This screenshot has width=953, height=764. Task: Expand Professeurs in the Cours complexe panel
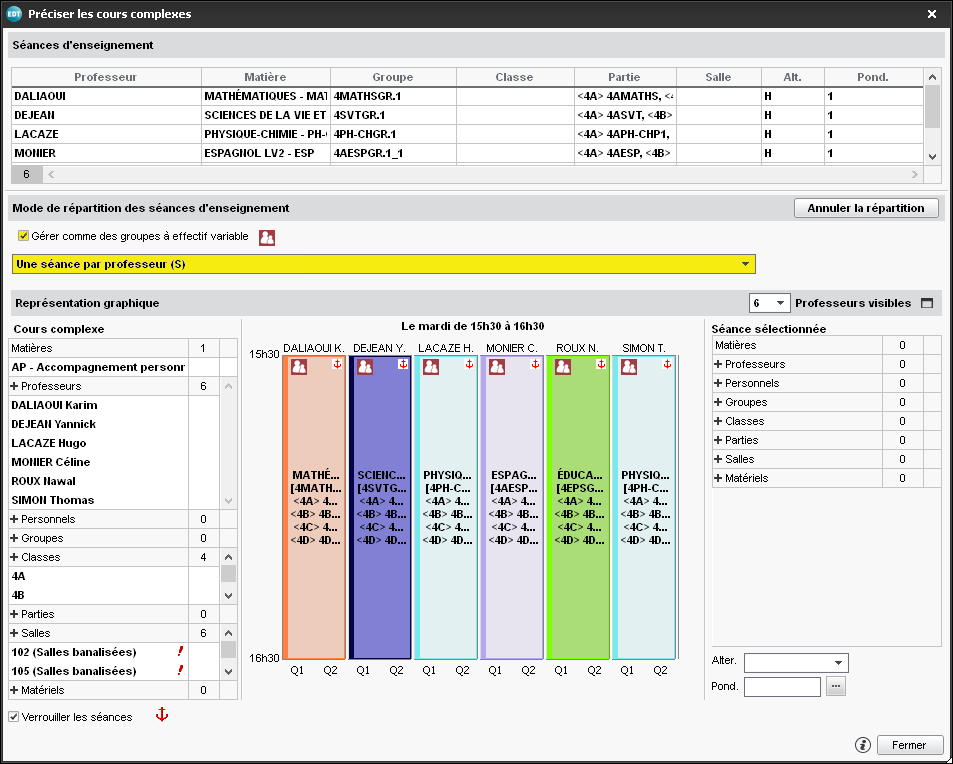pos(15,386)
